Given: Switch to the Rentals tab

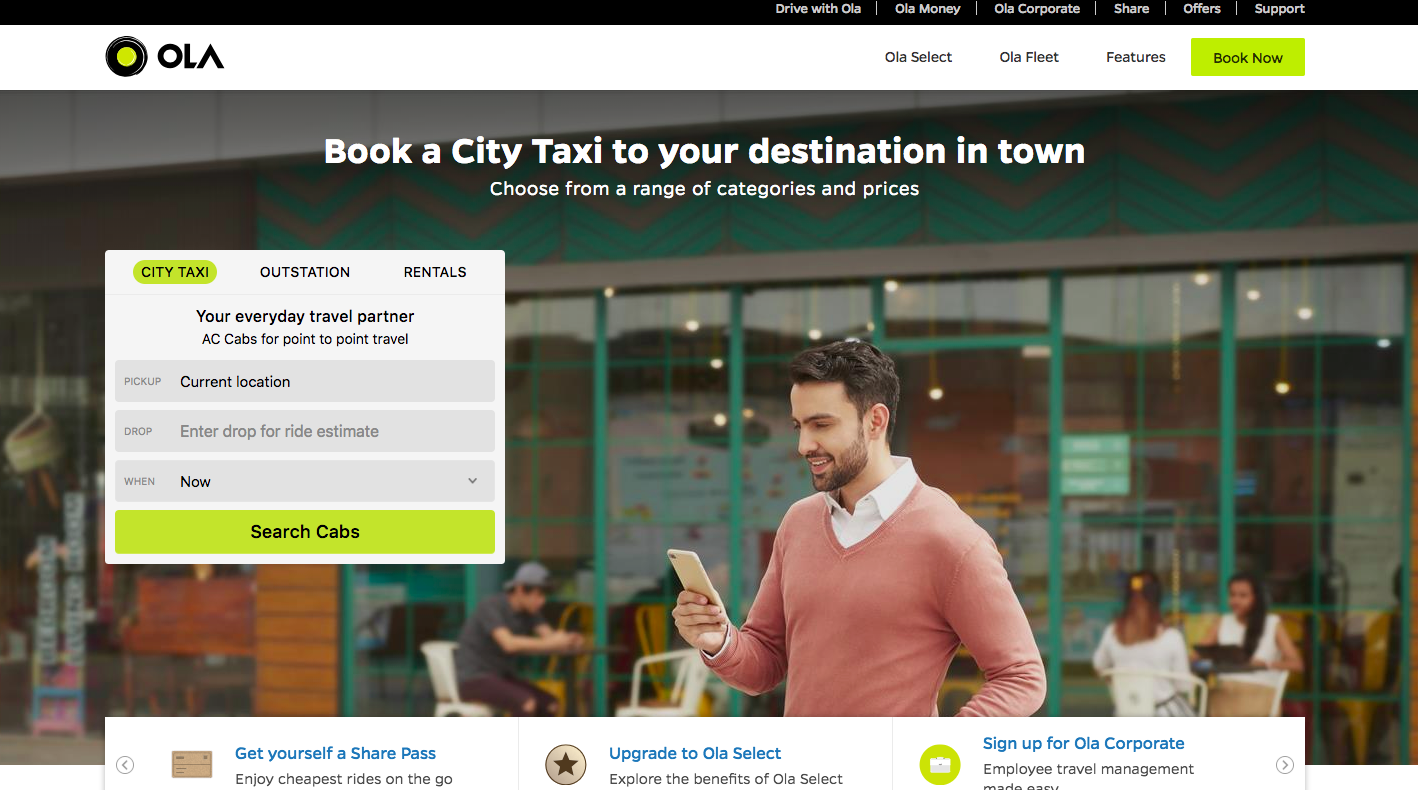Looking at the screenshot, I should pos(435,272).
